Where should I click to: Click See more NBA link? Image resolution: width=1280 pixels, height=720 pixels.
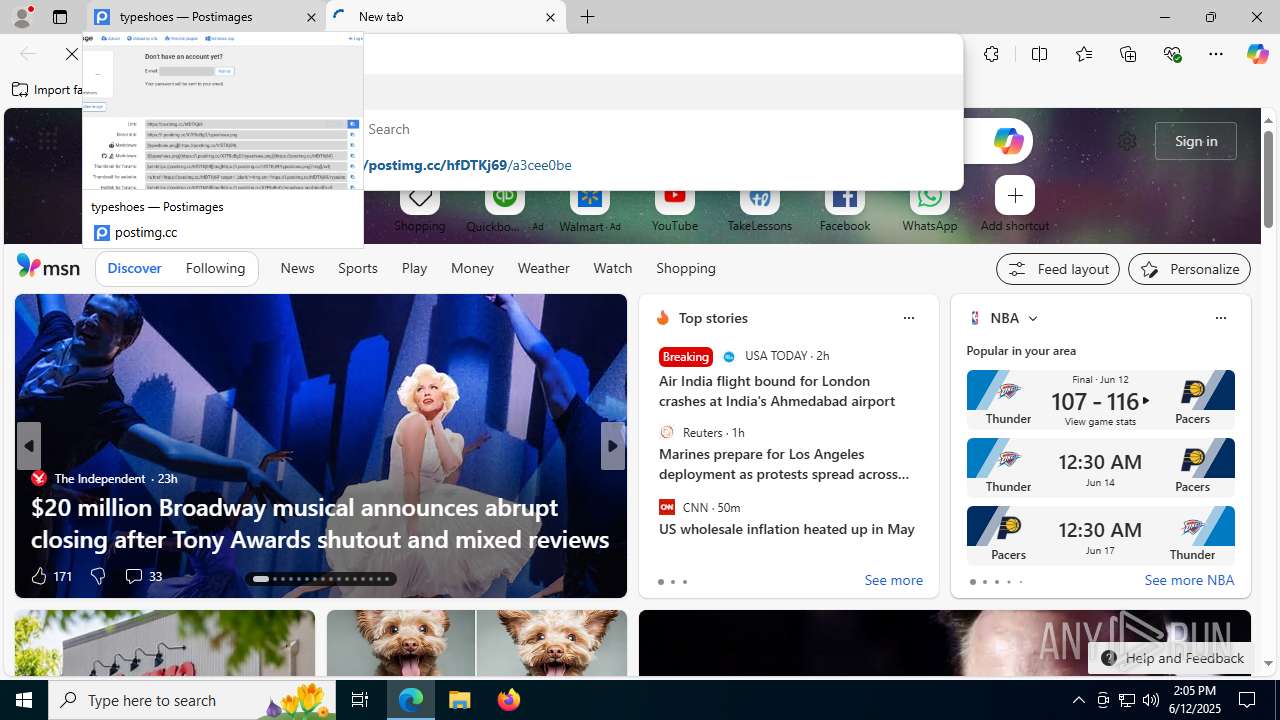tap(1189, 580)
